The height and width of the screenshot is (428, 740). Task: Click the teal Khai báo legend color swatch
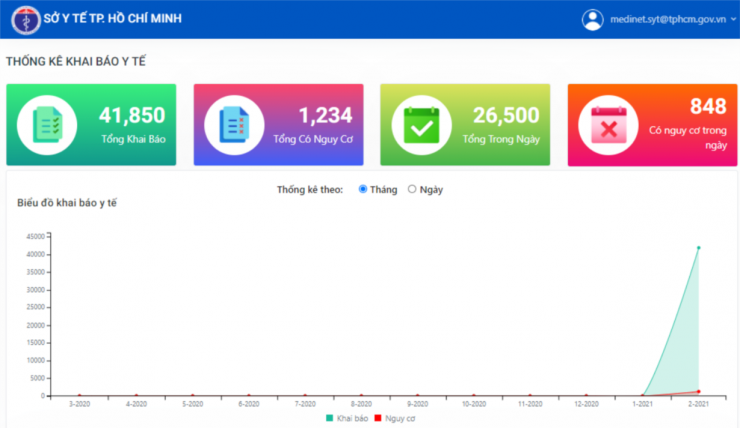tap(330, 417)
